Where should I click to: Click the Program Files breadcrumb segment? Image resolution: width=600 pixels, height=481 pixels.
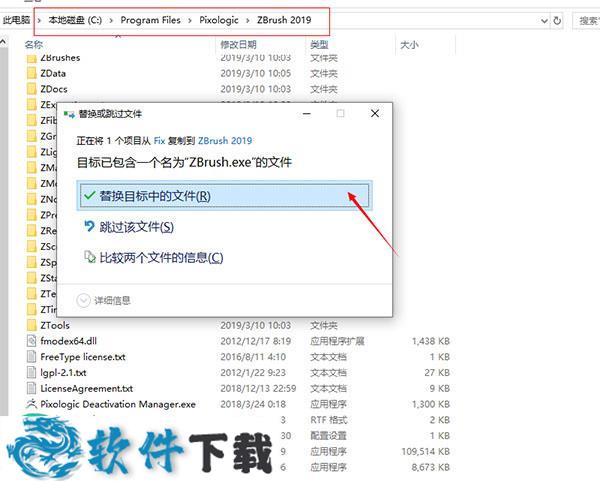click(150, 20)
